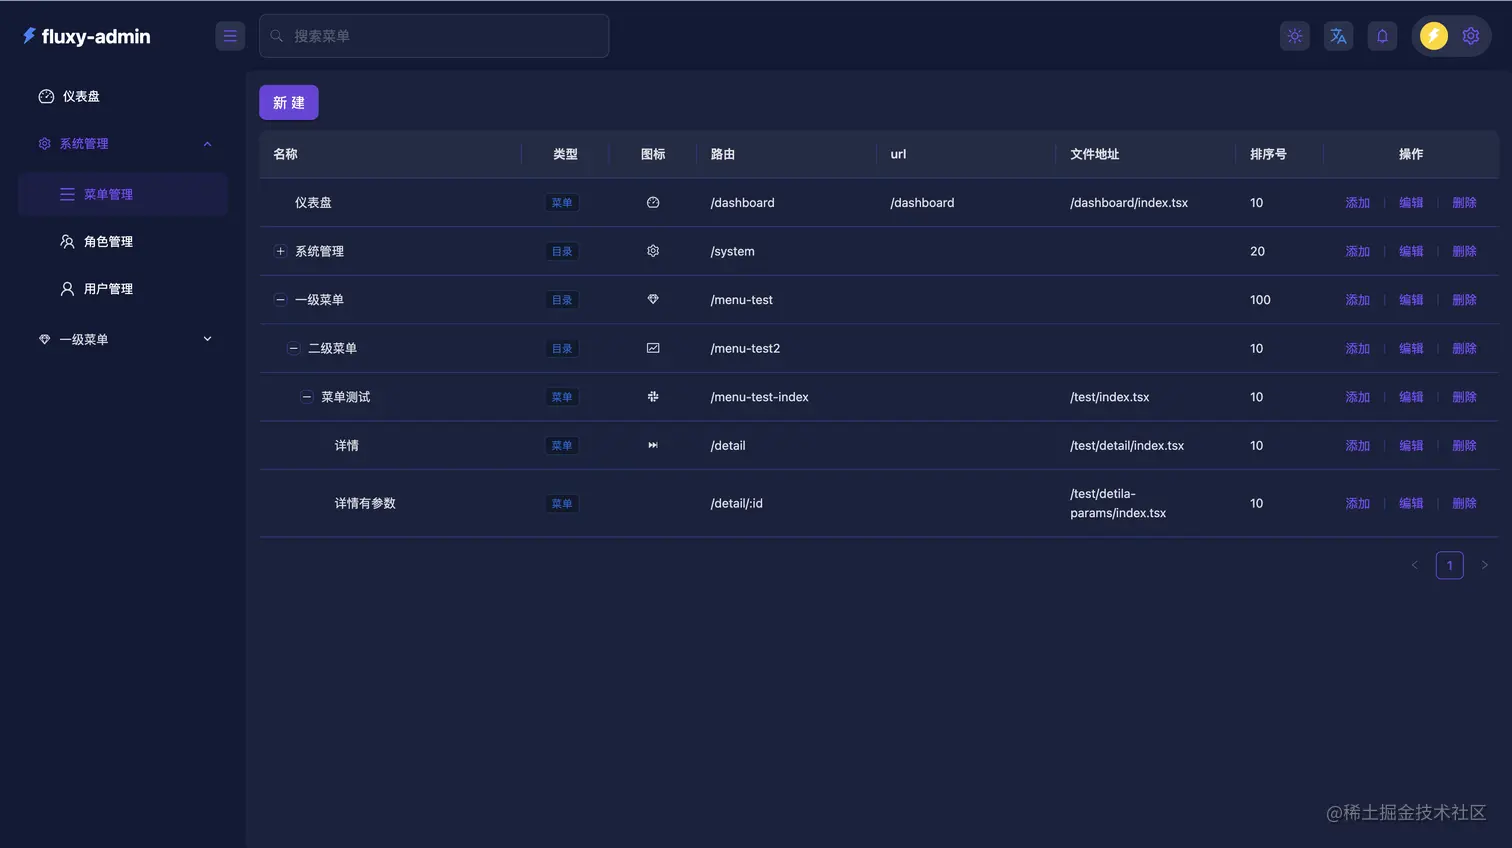Click 编辑 in /system row
1512x848 pixels.
(x=1411, y=251)
